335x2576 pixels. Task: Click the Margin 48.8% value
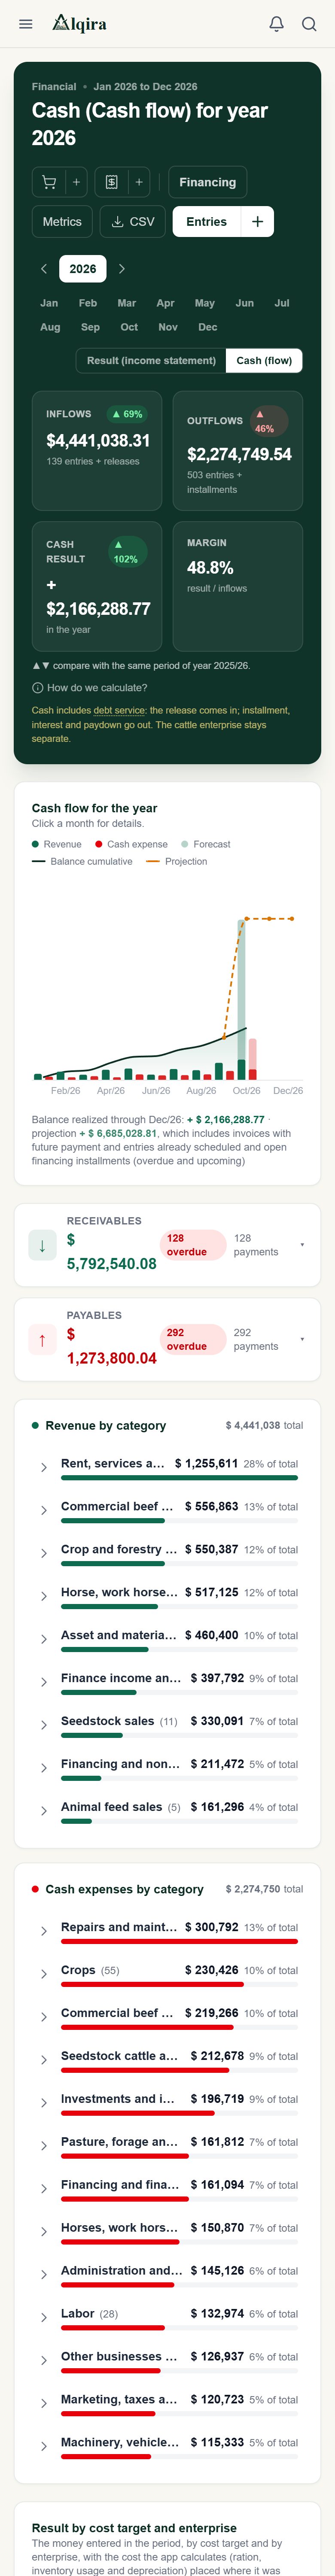pyautogui.click(x=210, y=568)
